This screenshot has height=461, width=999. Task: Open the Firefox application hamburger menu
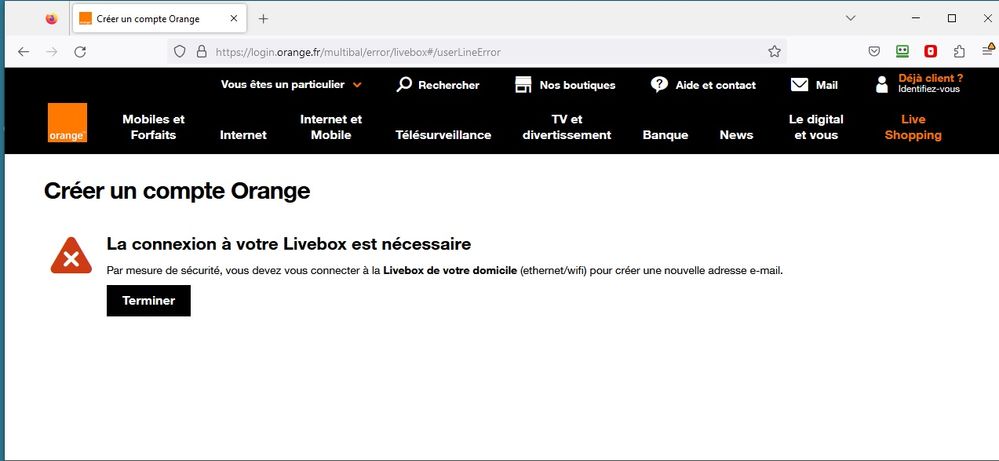(x=988, y=51)
